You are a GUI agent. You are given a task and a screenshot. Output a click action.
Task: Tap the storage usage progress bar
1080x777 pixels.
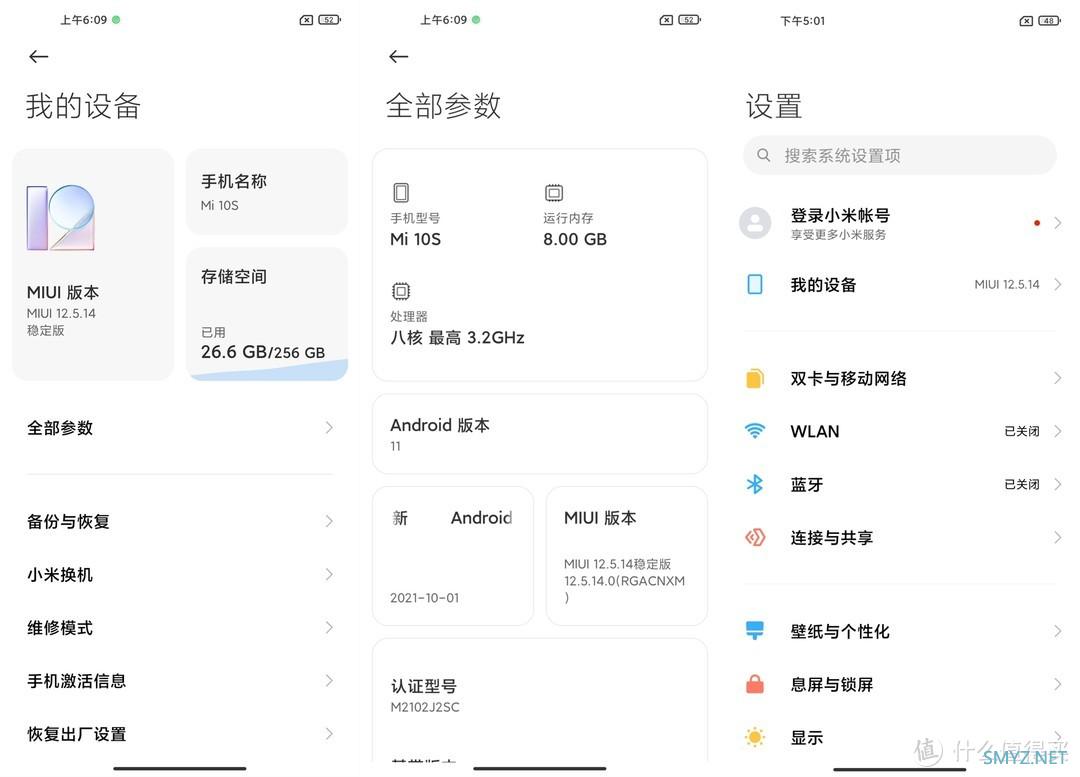tap(269, 371)
